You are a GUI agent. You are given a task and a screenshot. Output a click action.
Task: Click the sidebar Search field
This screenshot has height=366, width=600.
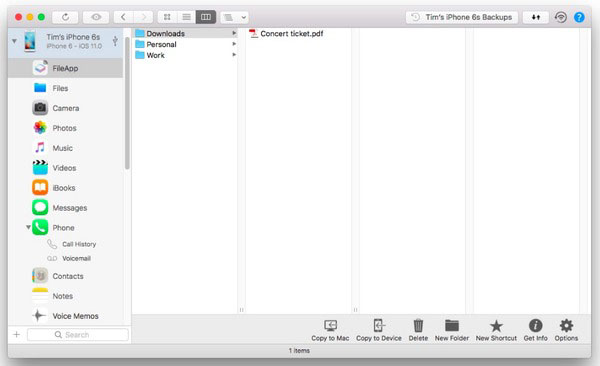(x=78, y=335)
